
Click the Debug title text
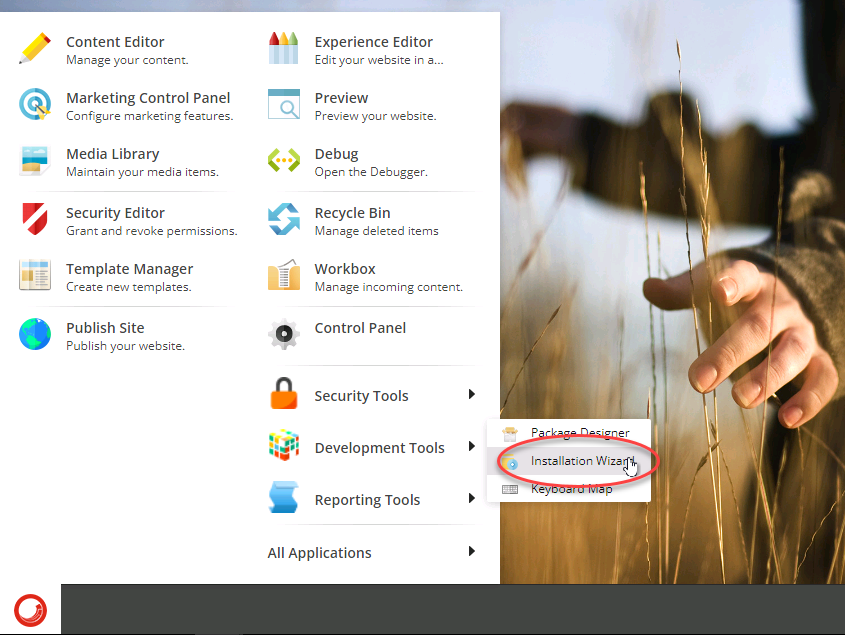(336, 154)
